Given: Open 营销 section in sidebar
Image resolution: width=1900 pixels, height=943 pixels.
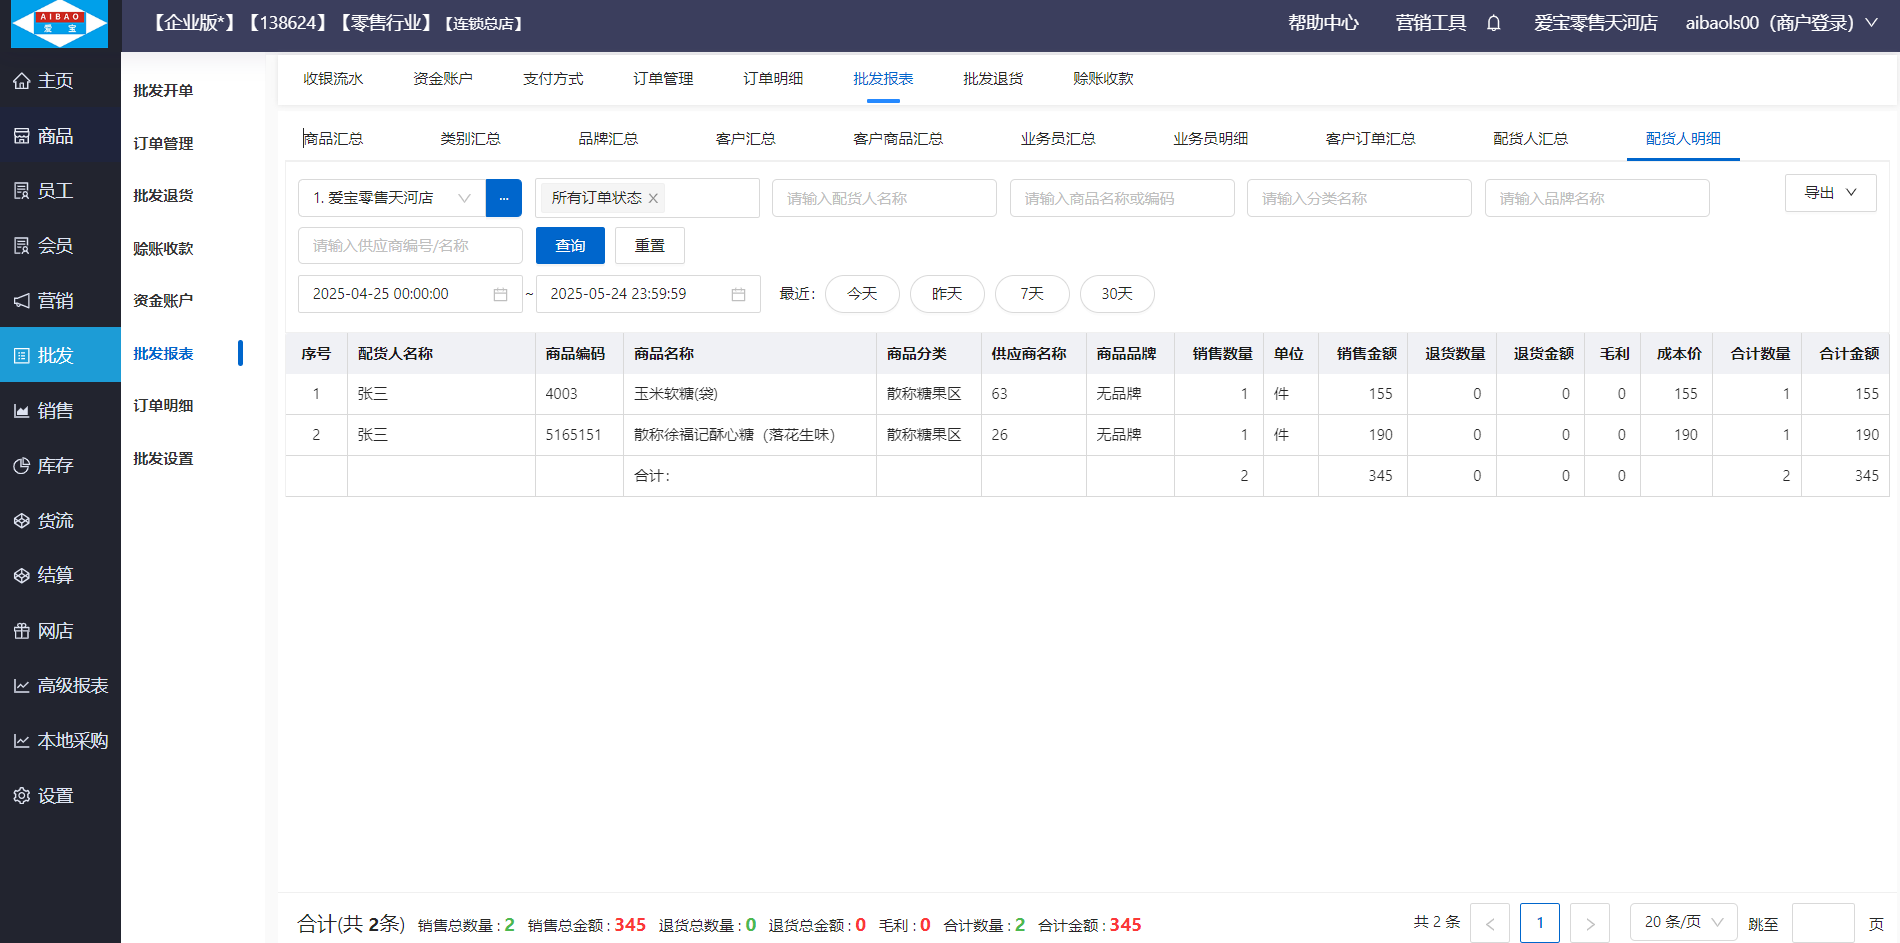Looking at the screenshot, I should click(60, 300).
